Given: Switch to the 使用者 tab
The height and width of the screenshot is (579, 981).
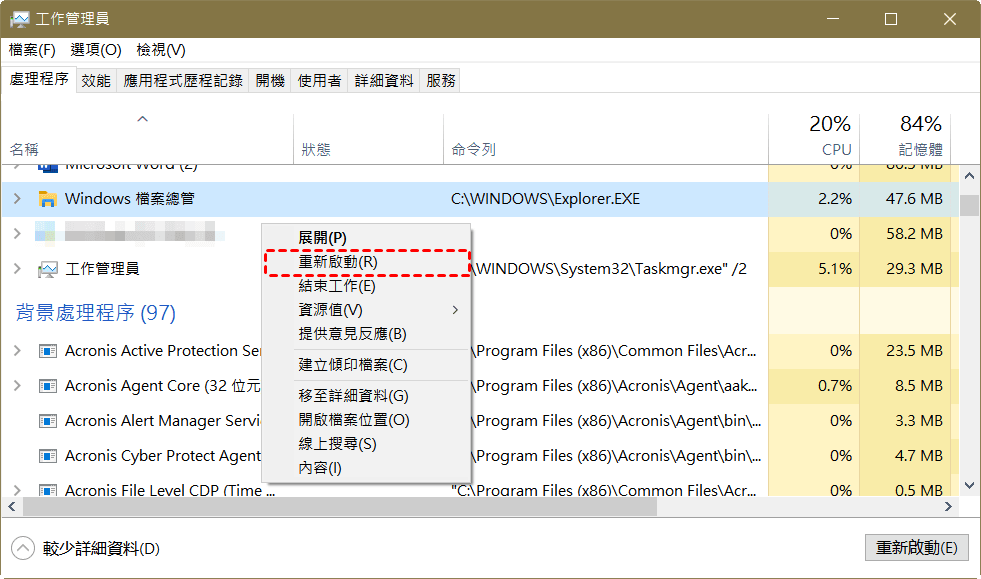Looking at the screenshot, I should 319,81.
